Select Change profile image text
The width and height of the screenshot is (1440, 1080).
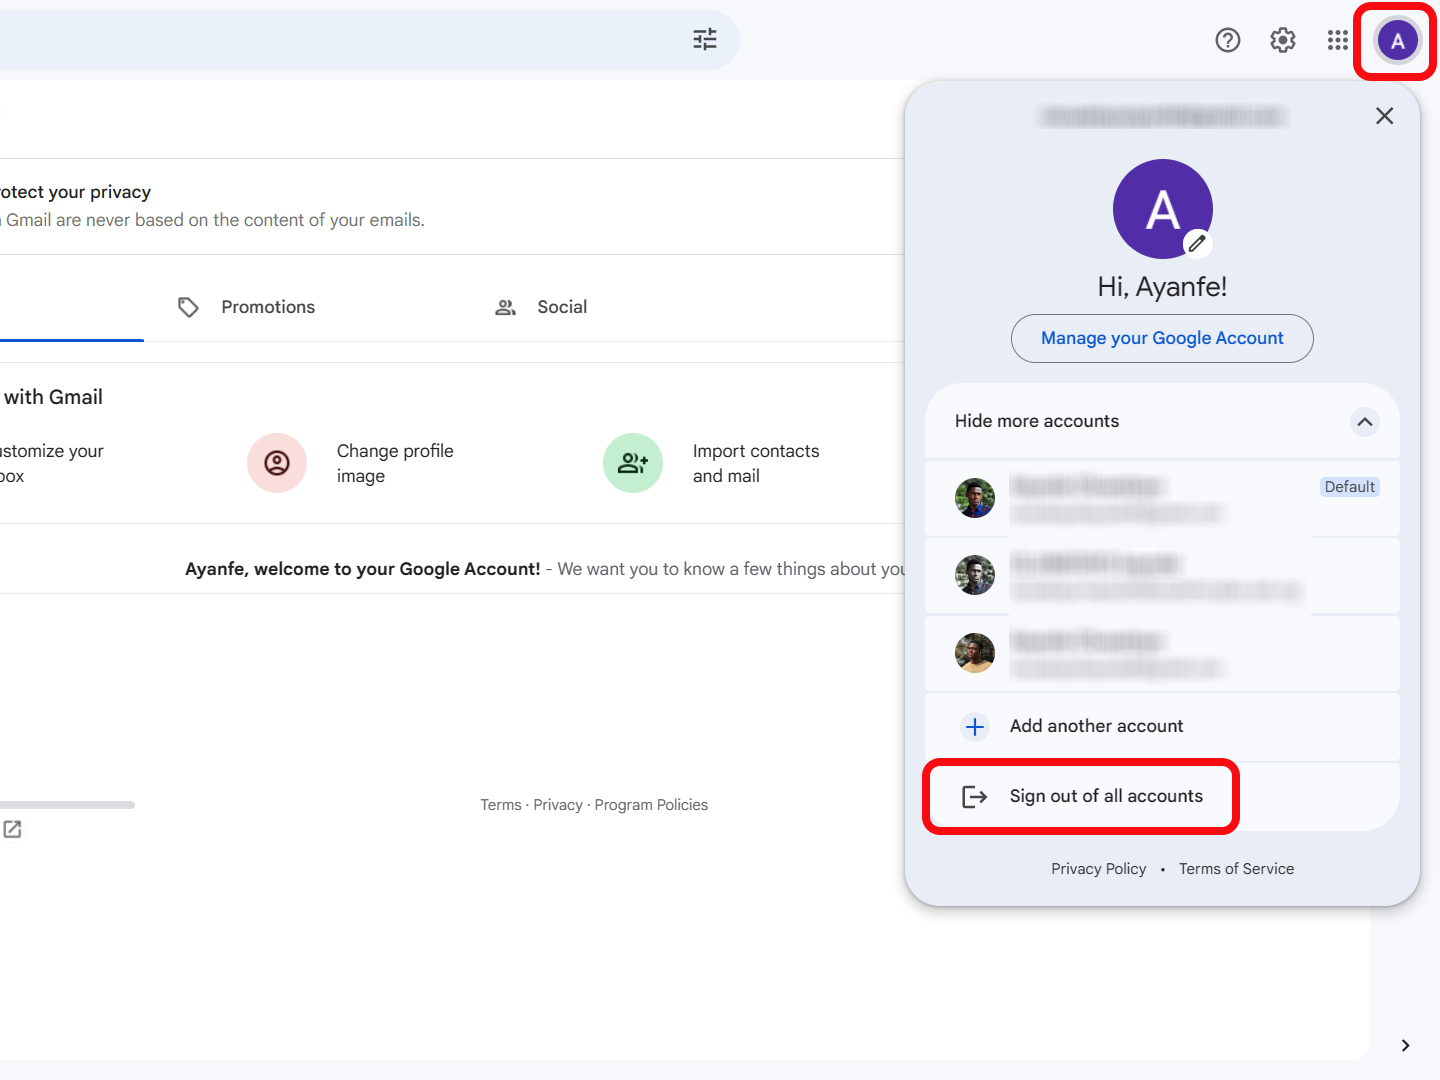tap(395, 463)
